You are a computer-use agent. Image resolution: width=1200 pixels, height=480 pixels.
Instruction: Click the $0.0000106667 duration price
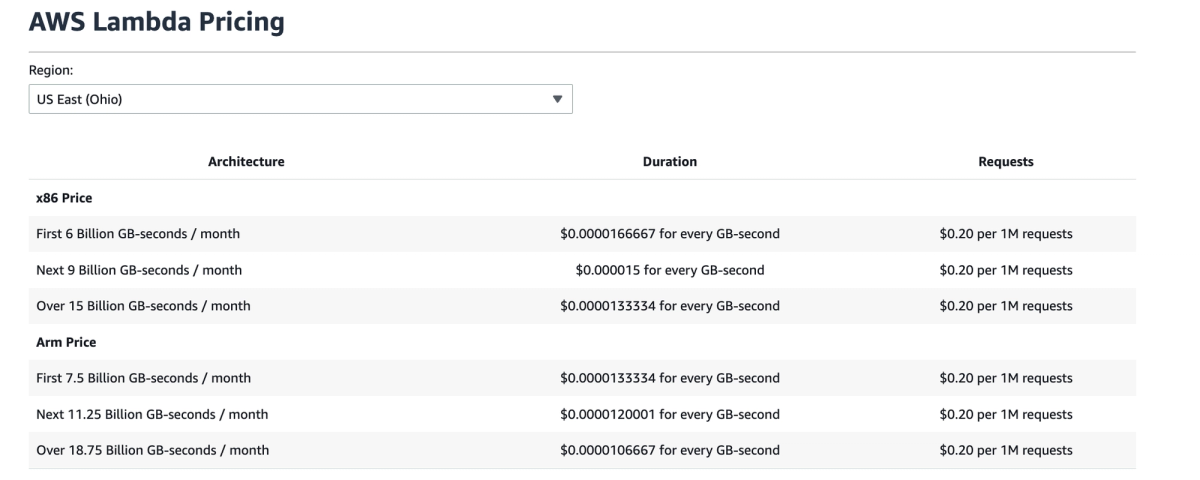[670, 450]
